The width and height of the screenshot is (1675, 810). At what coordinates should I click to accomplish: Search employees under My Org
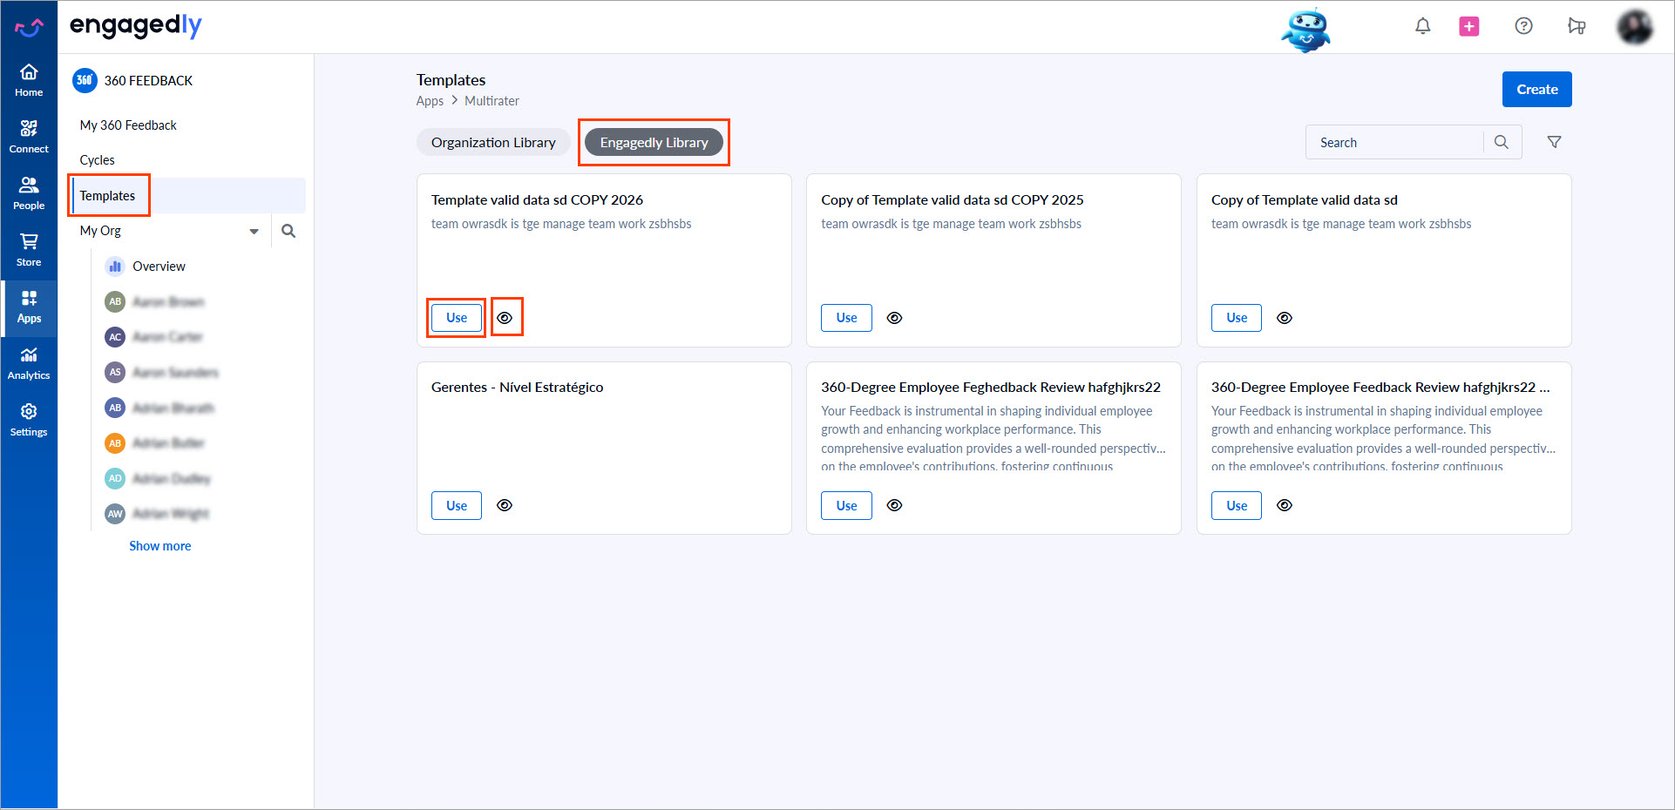point(288,231)
